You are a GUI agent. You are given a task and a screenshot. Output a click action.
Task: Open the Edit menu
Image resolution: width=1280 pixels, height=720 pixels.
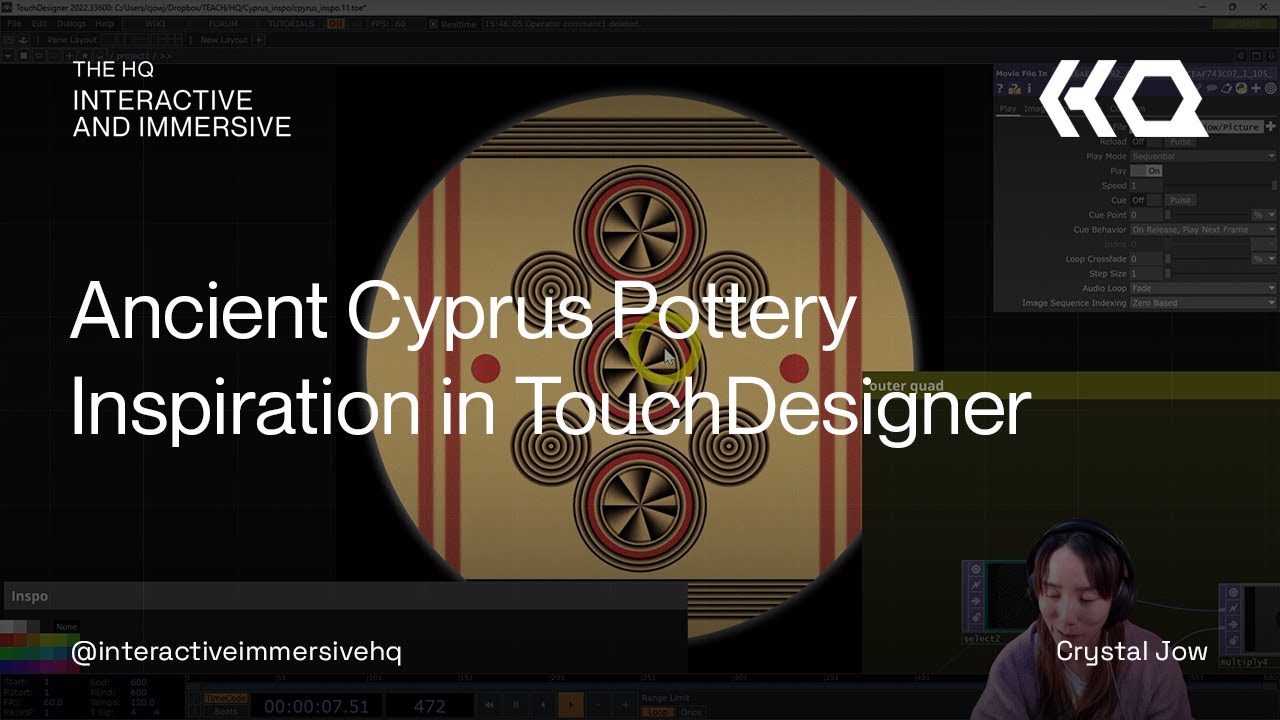click(x=39, y=23)
